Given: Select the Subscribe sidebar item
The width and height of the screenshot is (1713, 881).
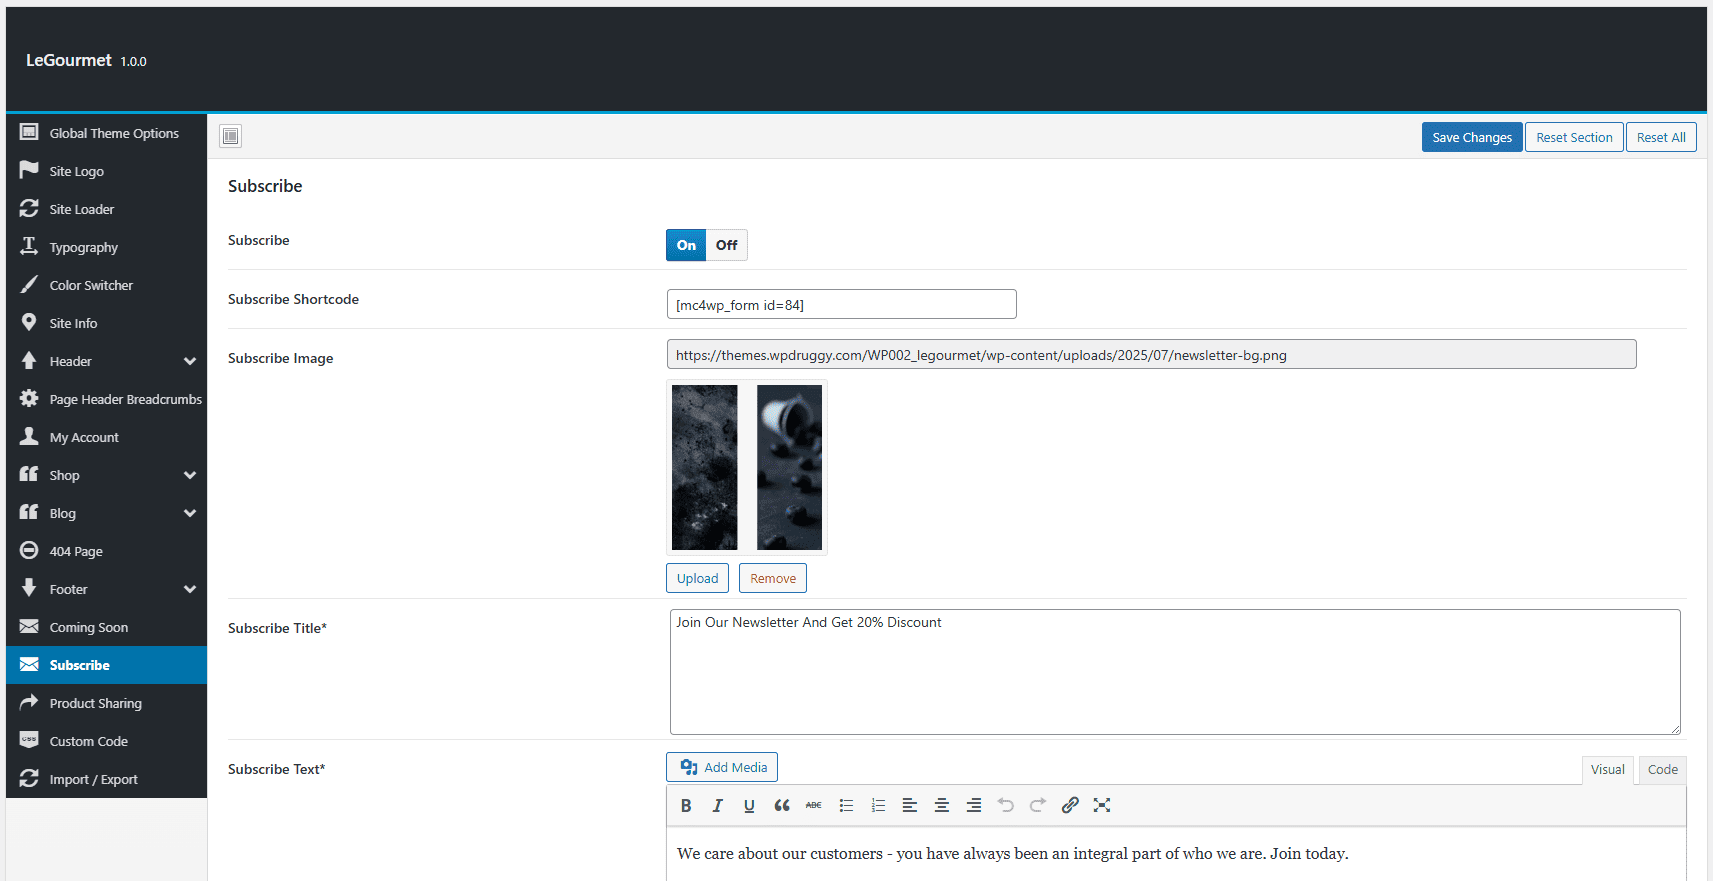Looking at the screenshot, I should pos(106,665).
